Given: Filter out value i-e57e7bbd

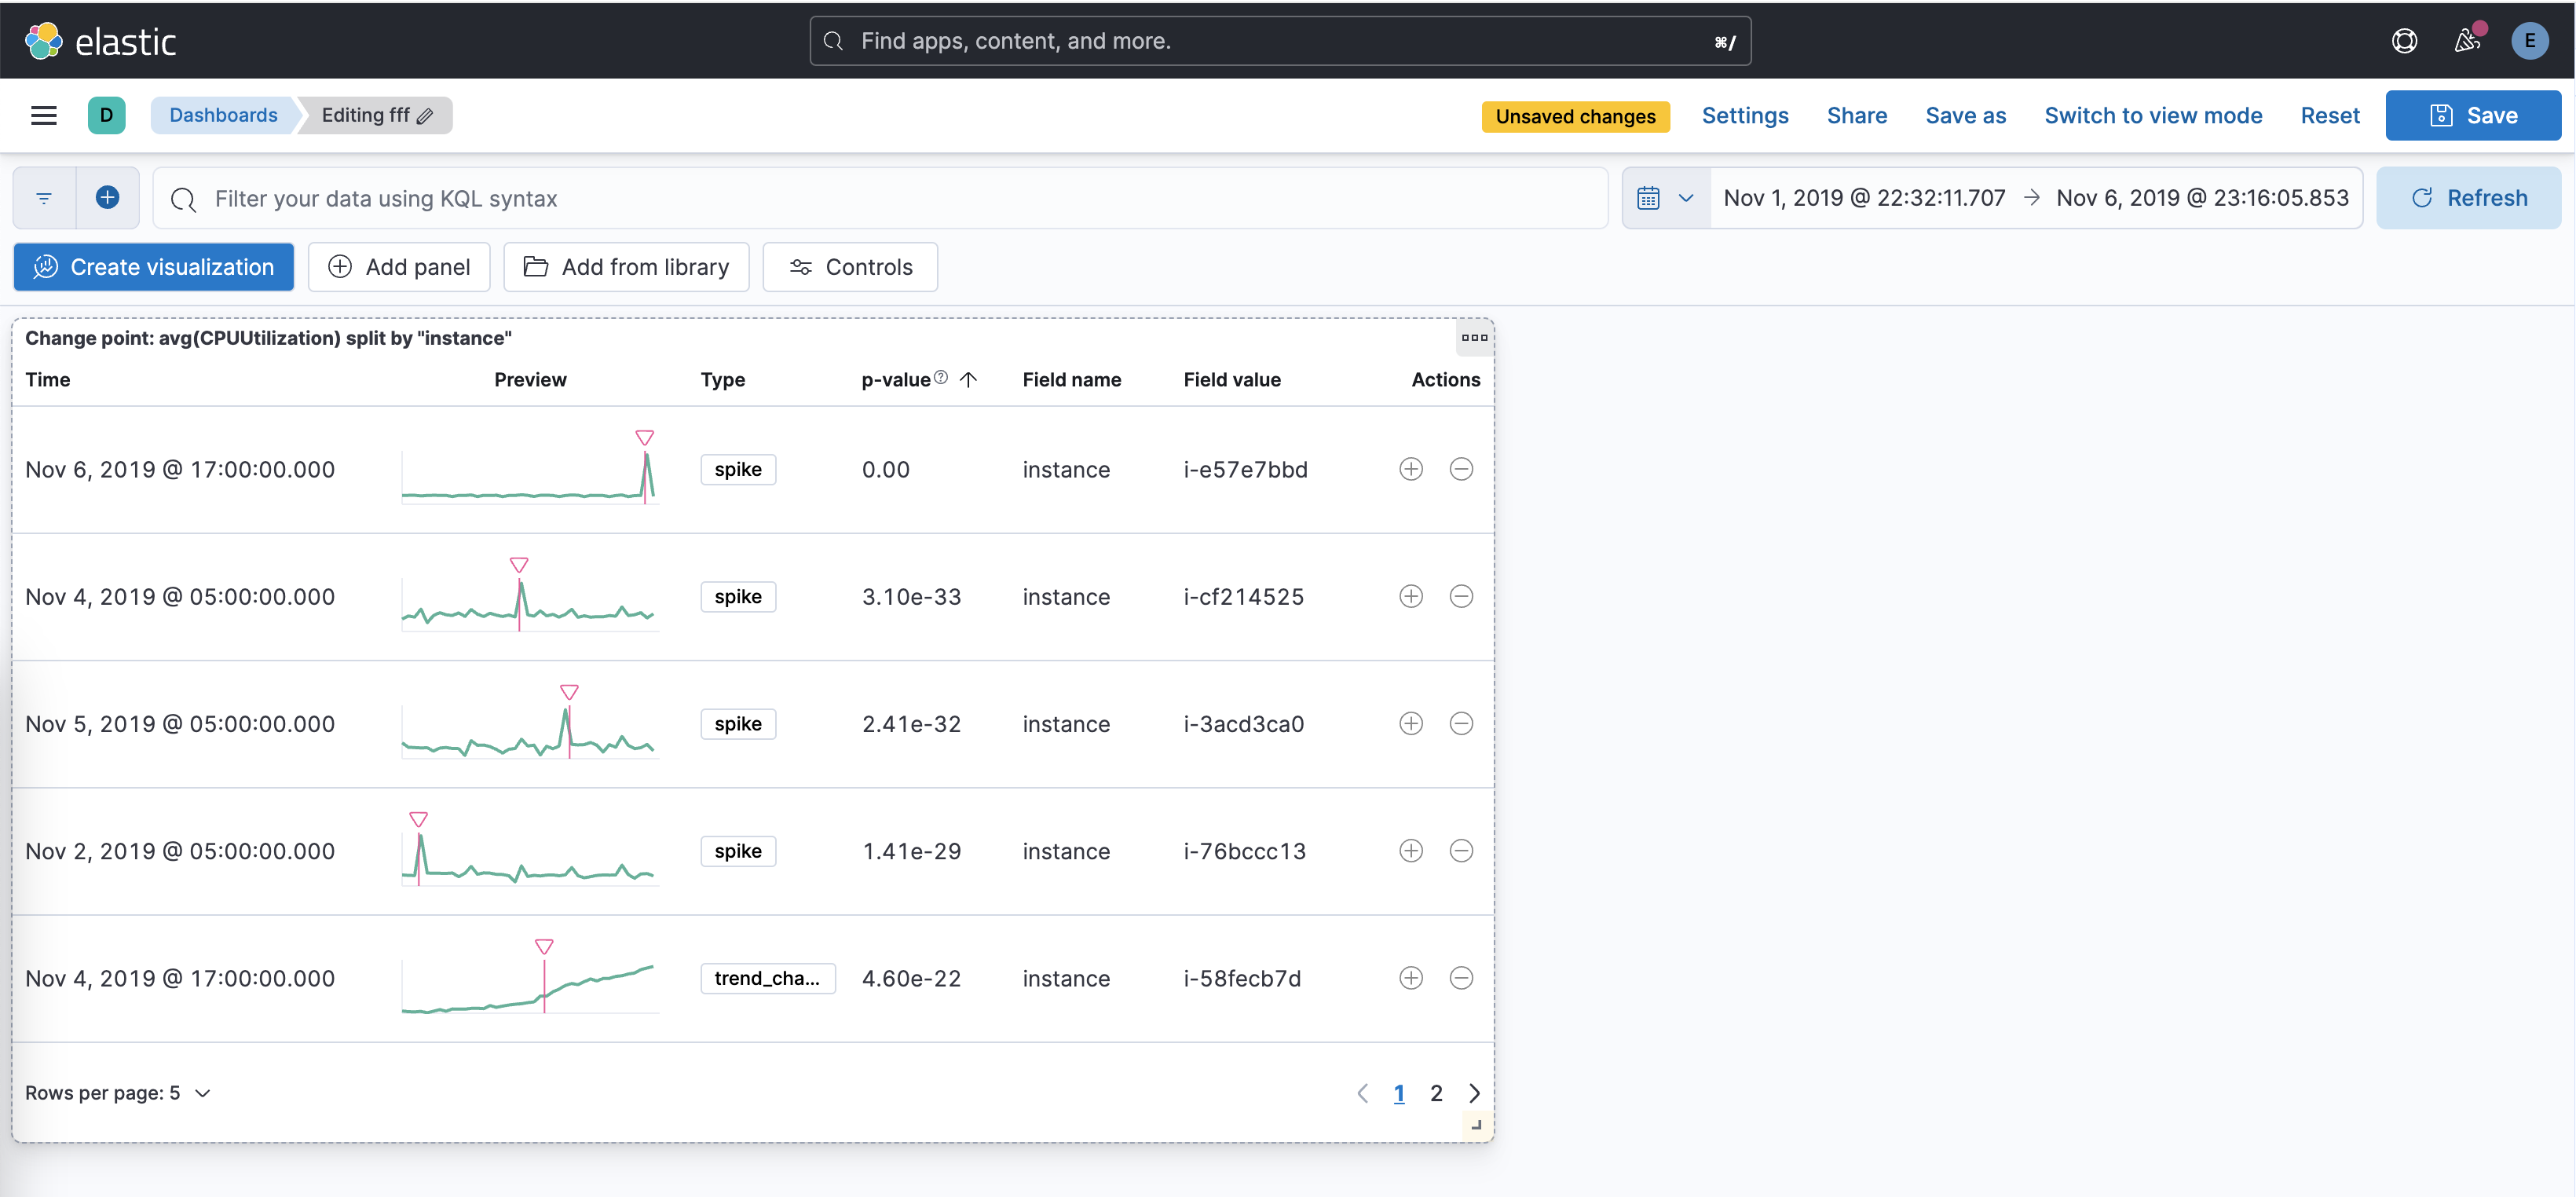Looking at the screenshot, I should click(x=1460, y=469).
